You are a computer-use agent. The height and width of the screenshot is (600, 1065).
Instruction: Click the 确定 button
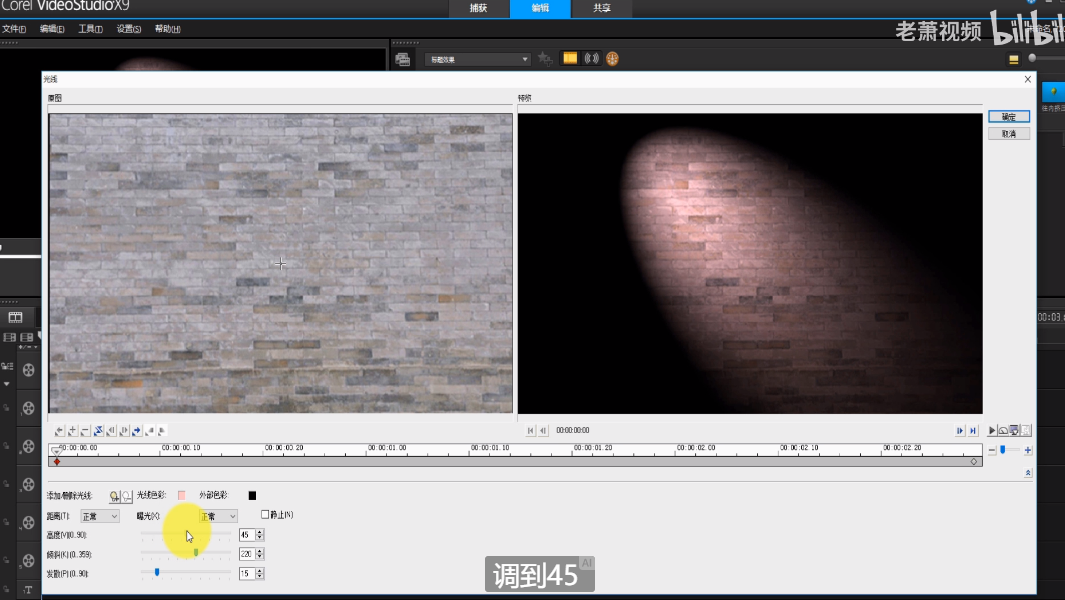tap(1009, 117)
